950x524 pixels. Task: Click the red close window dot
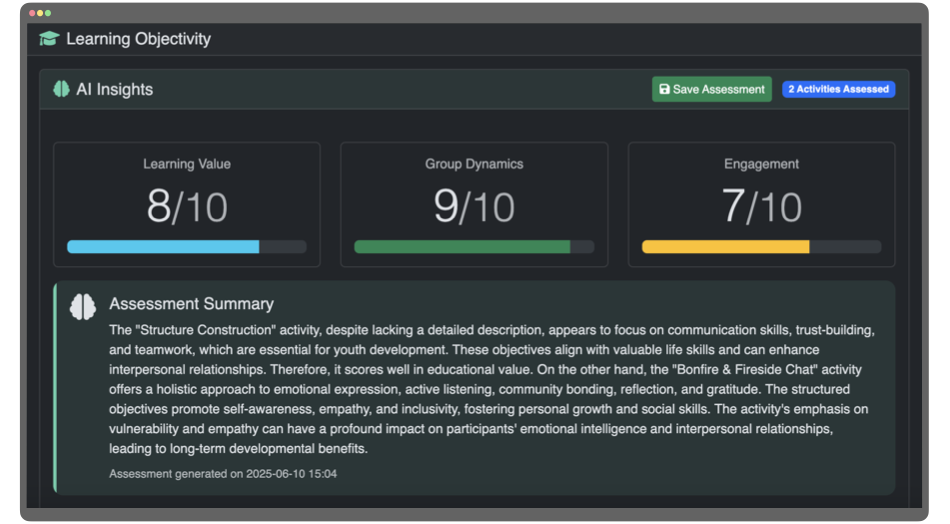tap(32, 13)
